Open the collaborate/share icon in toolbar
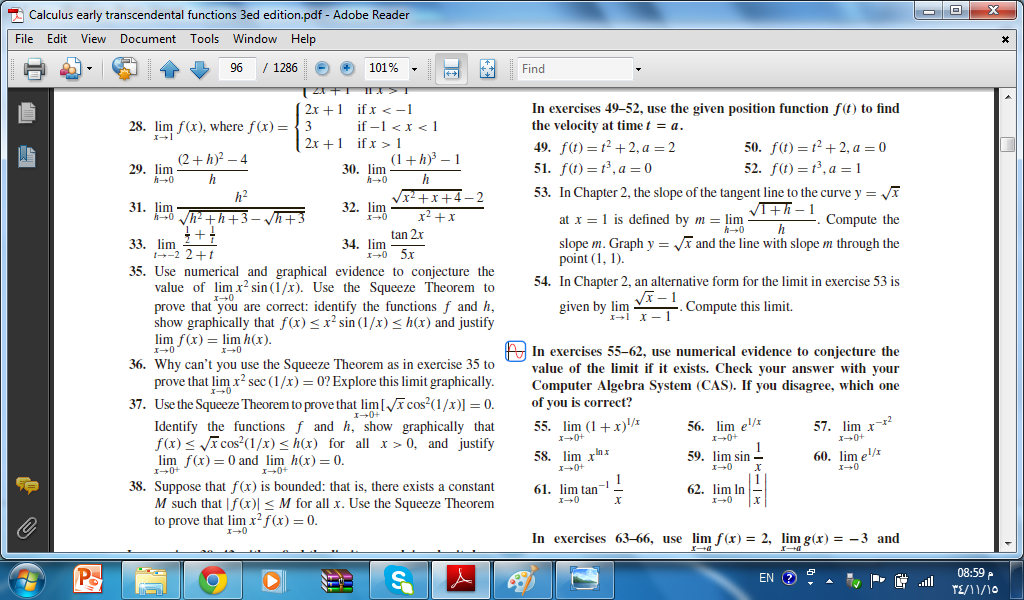The width and height of the screenshot is (1024, 600). point(70,69)
